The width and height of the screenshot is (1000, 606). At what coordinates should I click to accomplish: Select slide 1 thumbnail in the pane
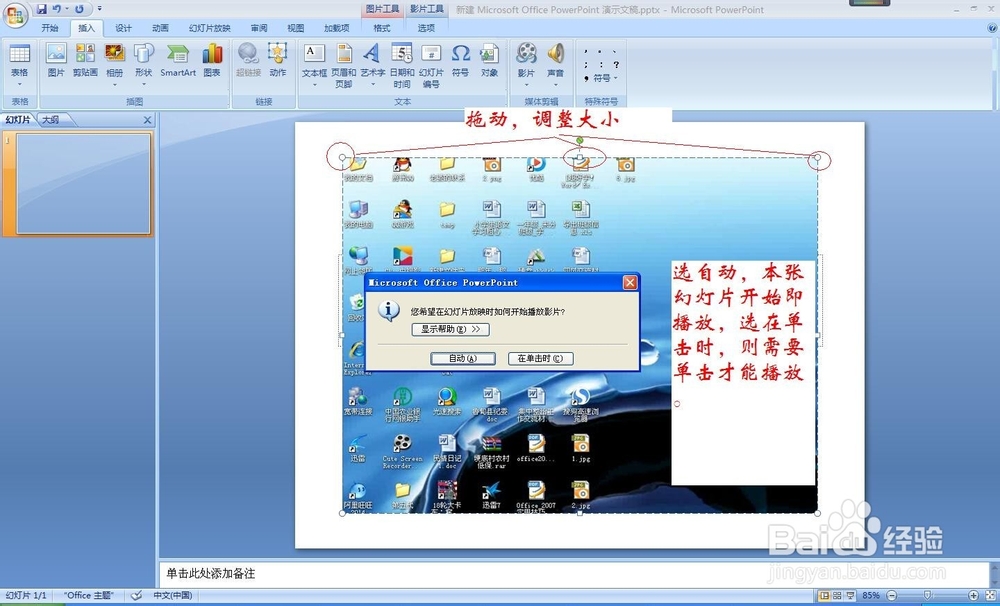(x=84, y=184)
